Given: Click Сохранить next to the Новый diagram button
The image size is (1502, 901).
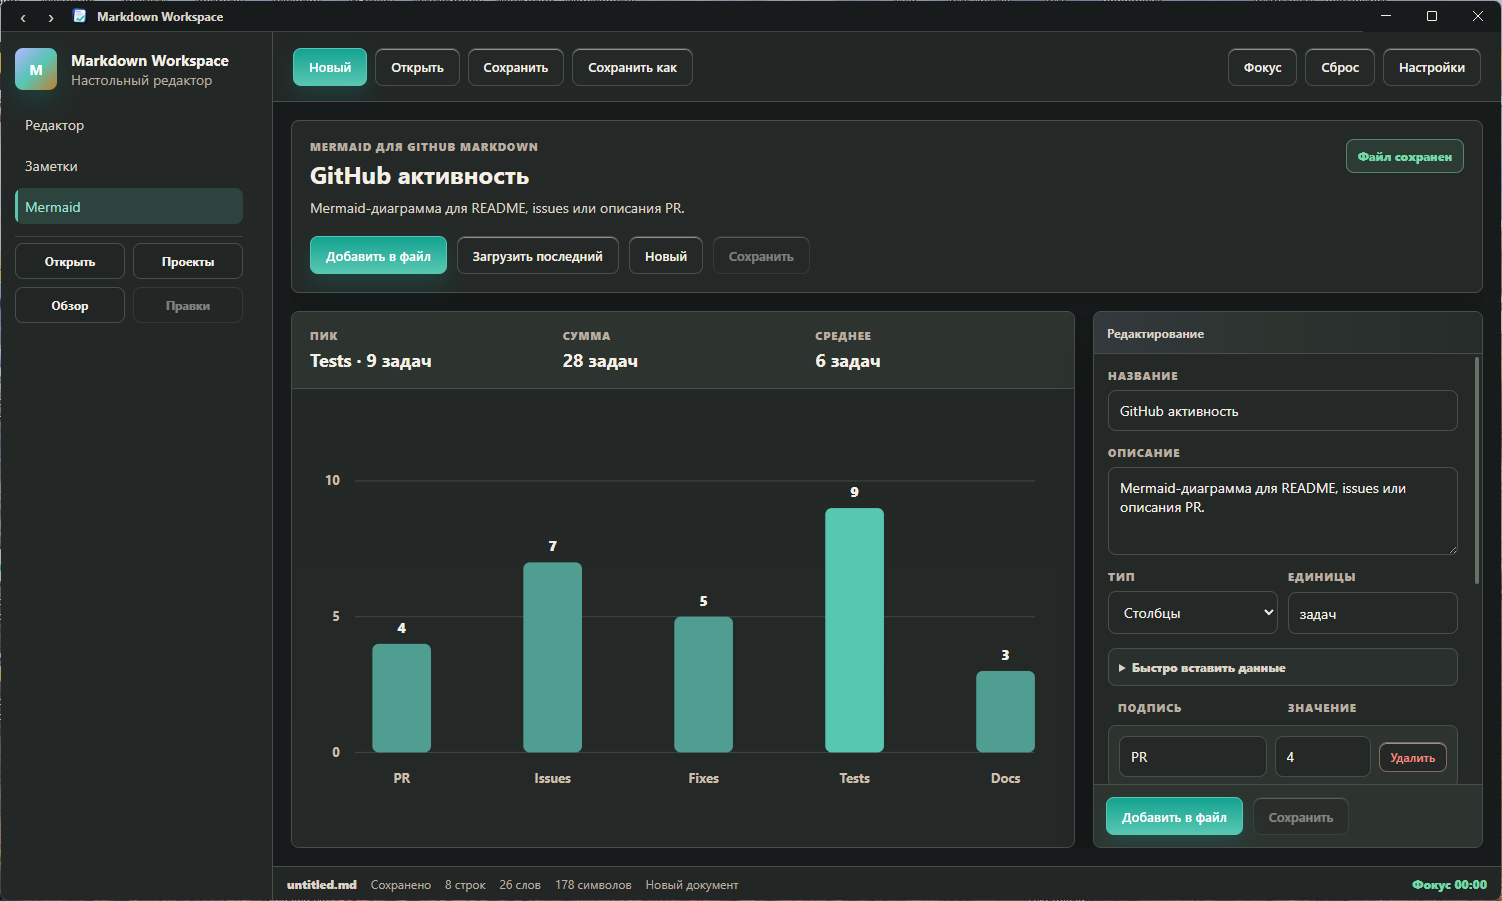Looking at the screenshot, I should (761, 255).
